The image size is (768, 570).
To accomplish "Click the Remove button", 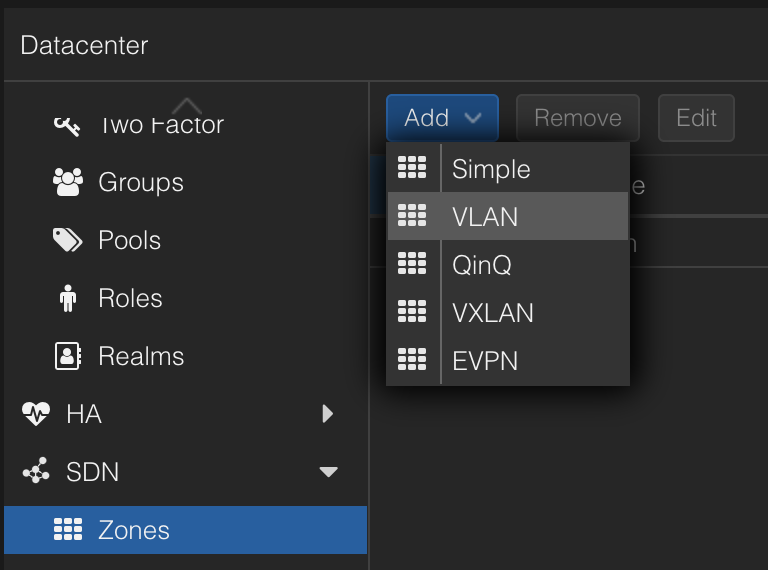I will point(578,118).
